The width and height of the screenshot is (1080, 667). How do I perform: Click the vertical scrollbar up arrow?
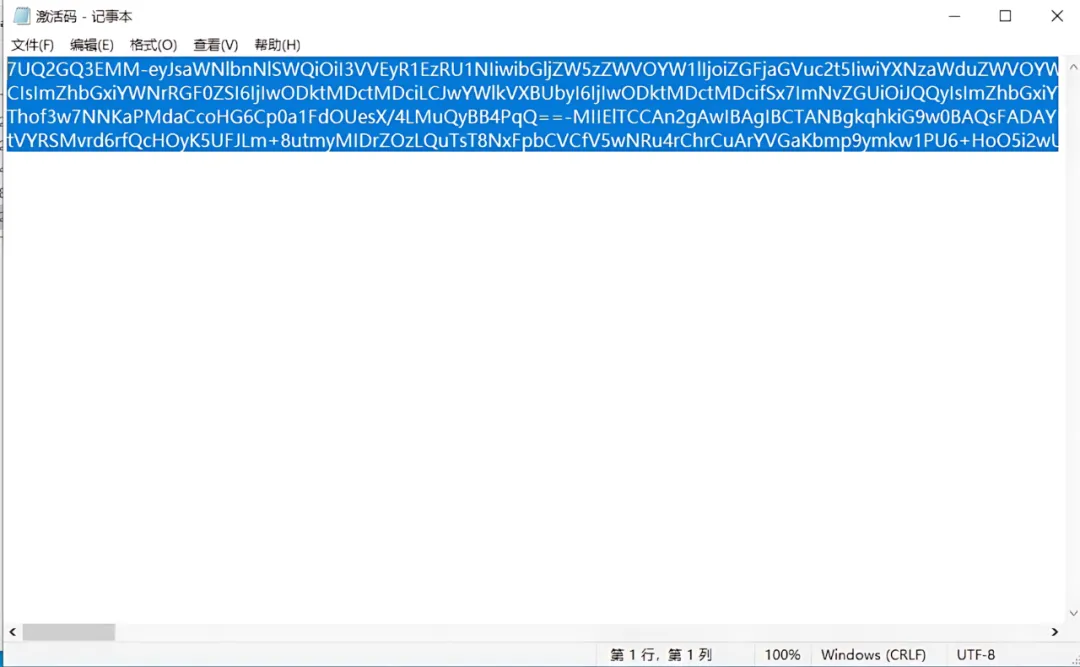click(x=1073, y=67)
